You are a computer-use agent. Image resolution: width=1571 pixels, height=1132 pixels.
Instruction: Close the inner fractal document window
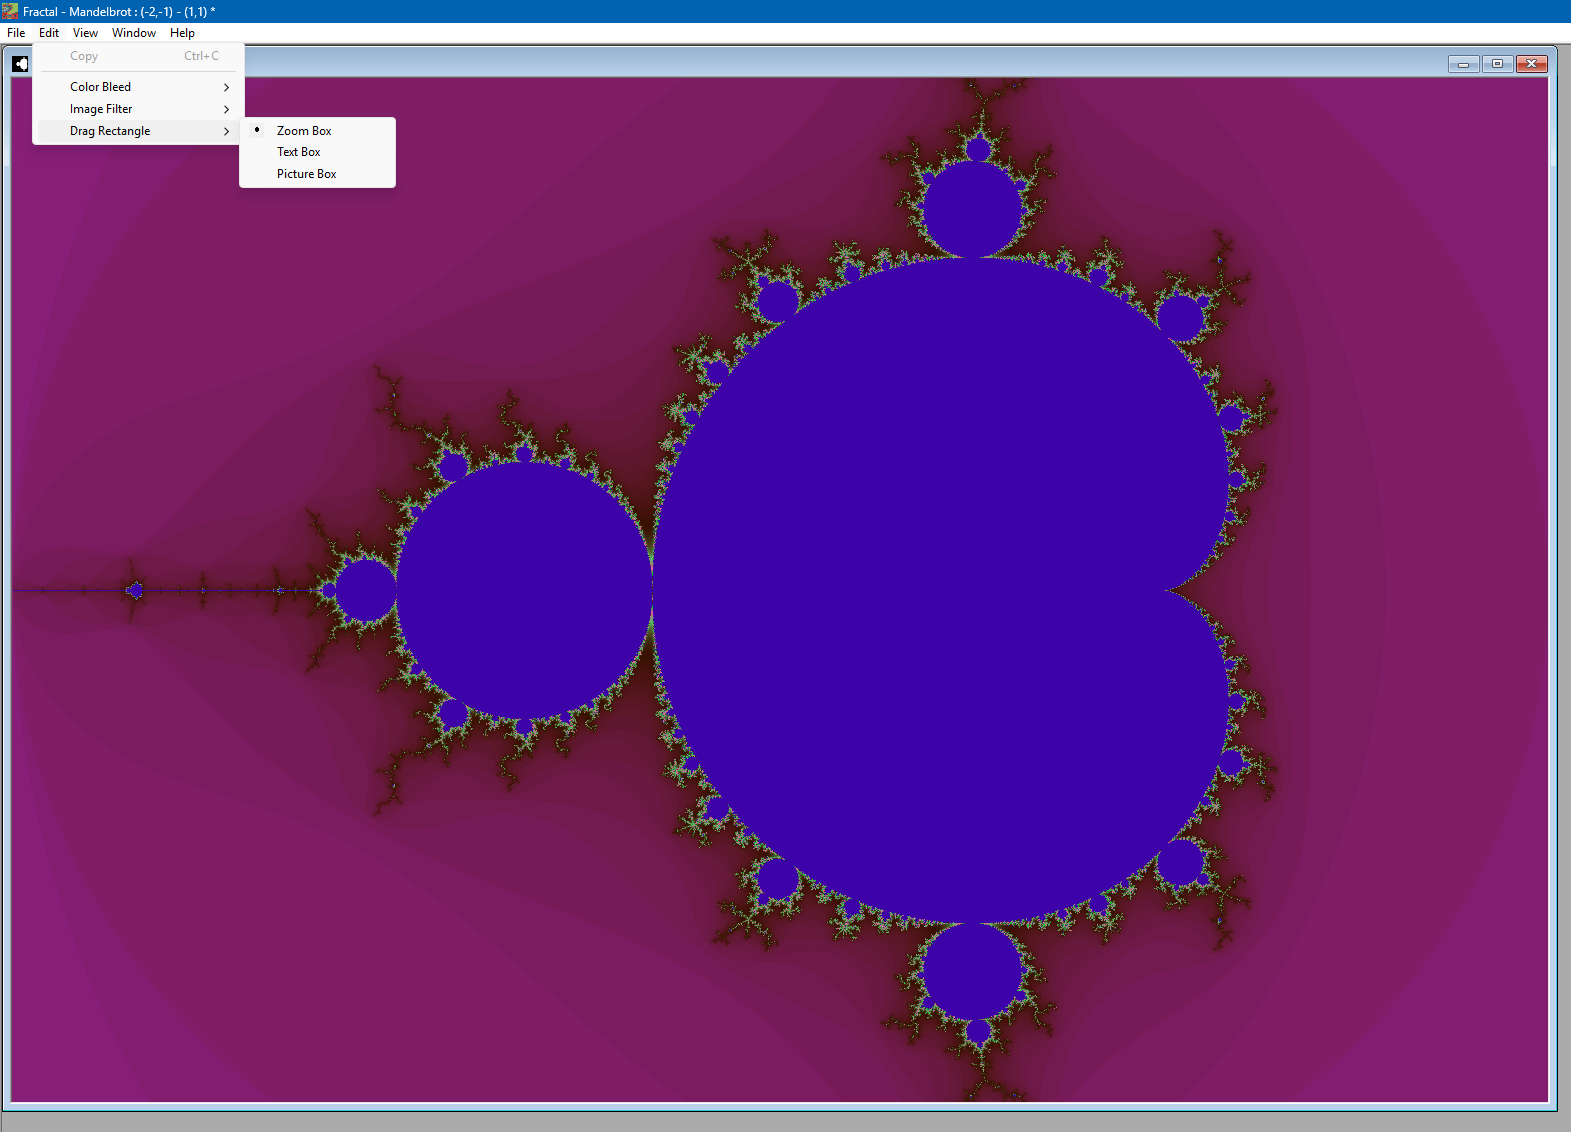point(1531,64)
